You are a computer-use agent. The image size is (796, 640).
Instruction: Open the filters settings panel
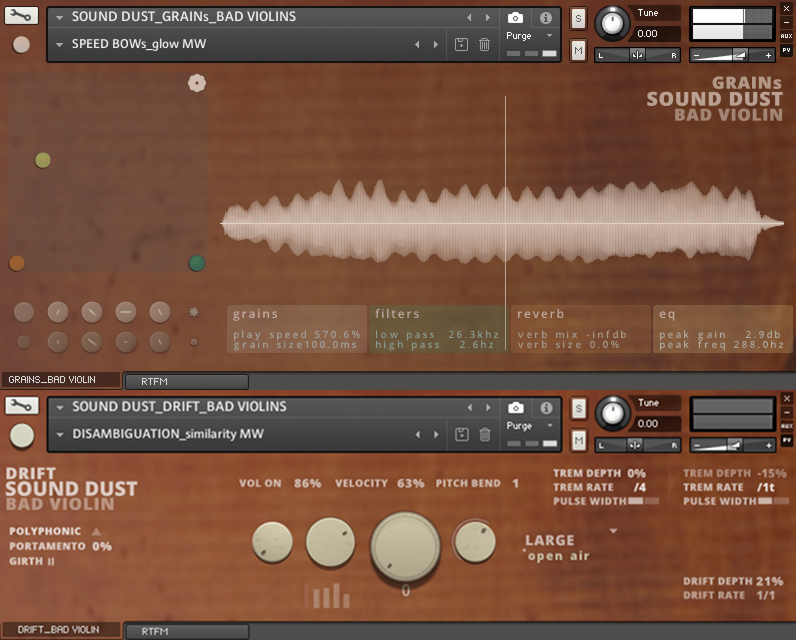[438, 329]
